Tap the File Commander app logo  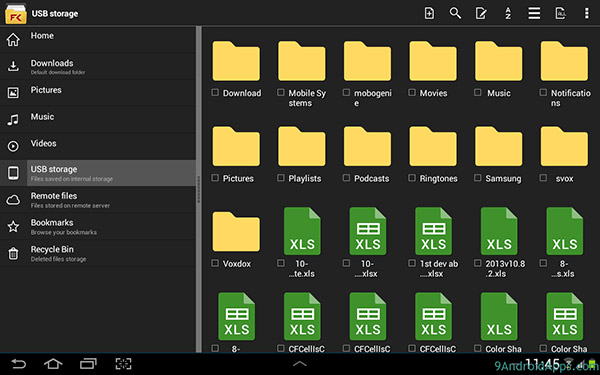point(16,14)
